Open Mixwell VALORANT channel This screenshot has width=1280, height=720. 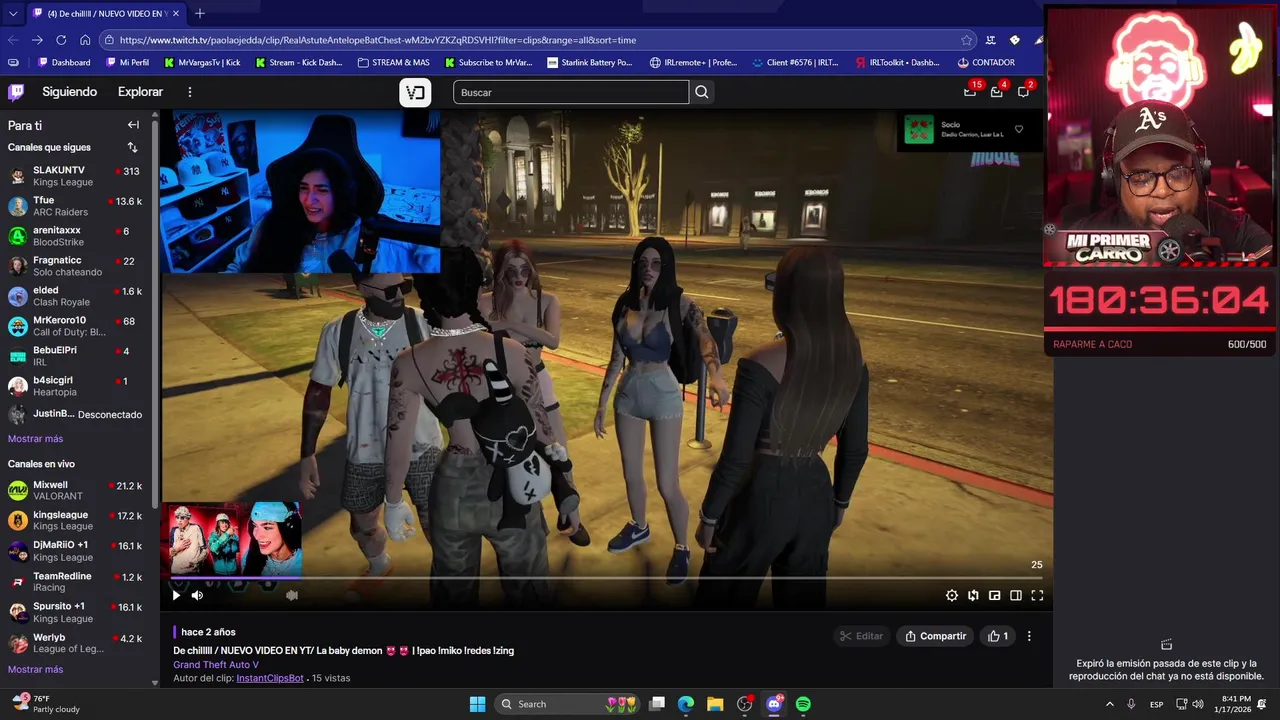tap(76, 490)
